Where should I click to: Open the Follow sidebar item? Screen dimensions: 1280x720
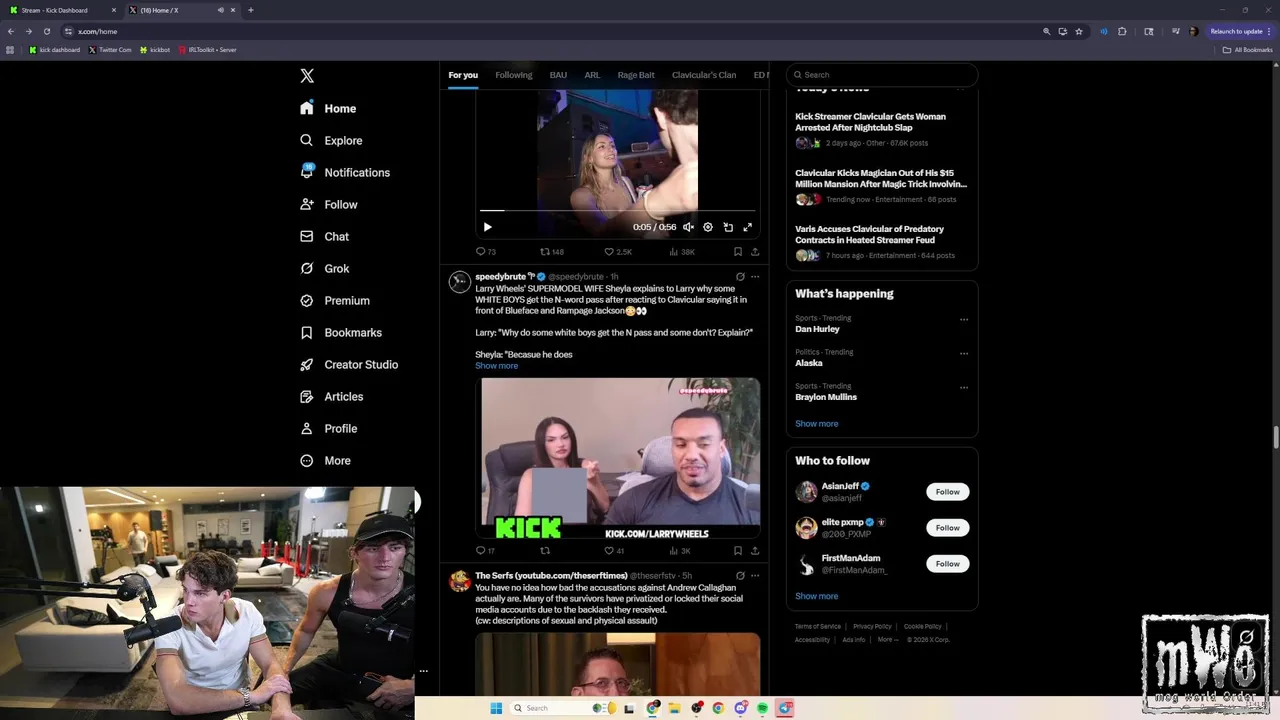pyautogui.click(x=328, y=204)
